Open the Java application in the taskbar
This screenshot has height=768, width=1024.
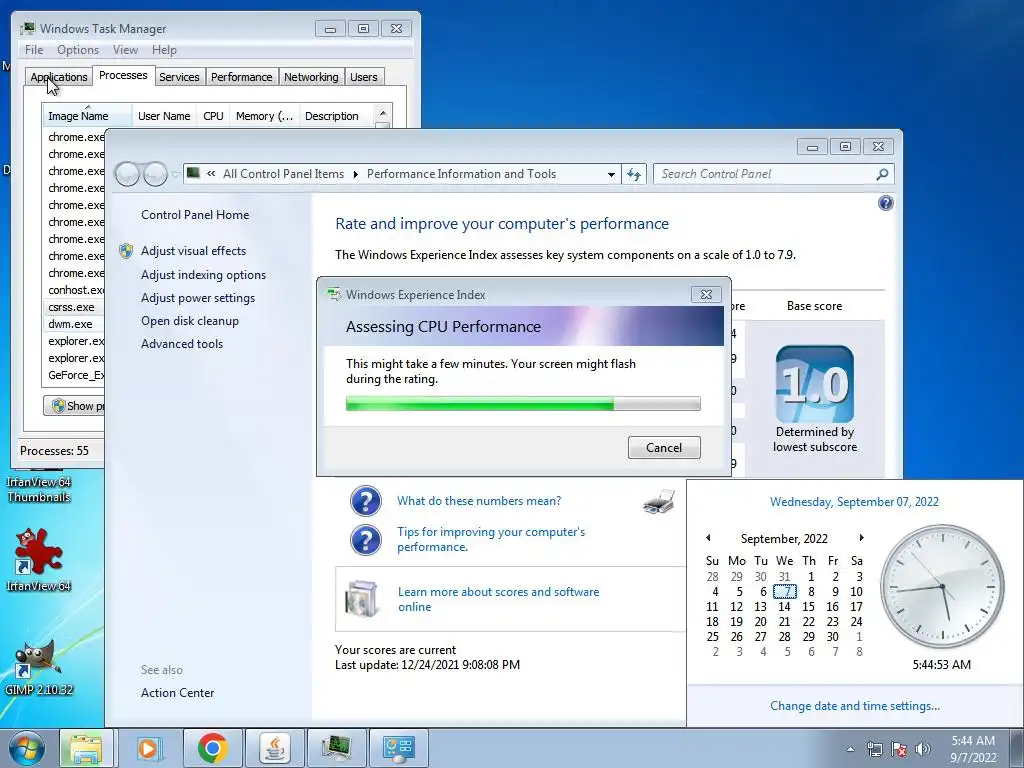point(275,748)
